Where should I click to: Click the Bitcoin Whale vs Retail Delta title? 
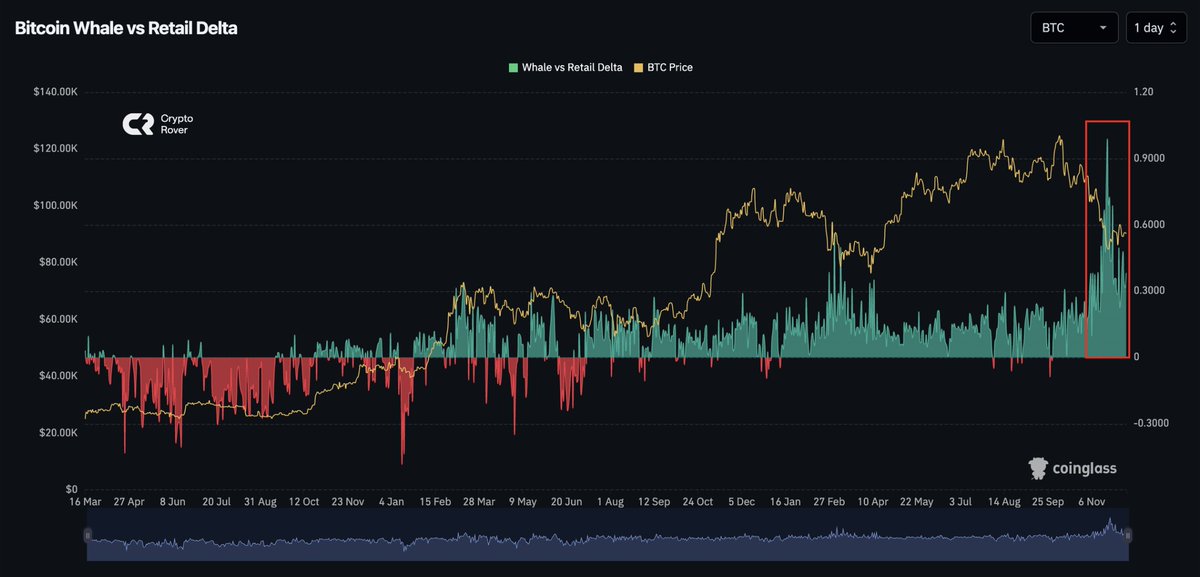pyautogui.click(x=126, y=28)
